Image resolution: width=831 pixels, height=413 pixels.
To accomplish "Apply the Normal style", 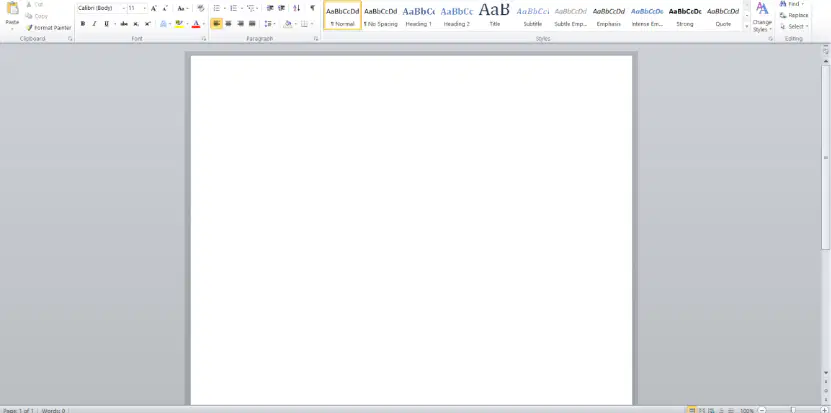I will pos(342,15).
